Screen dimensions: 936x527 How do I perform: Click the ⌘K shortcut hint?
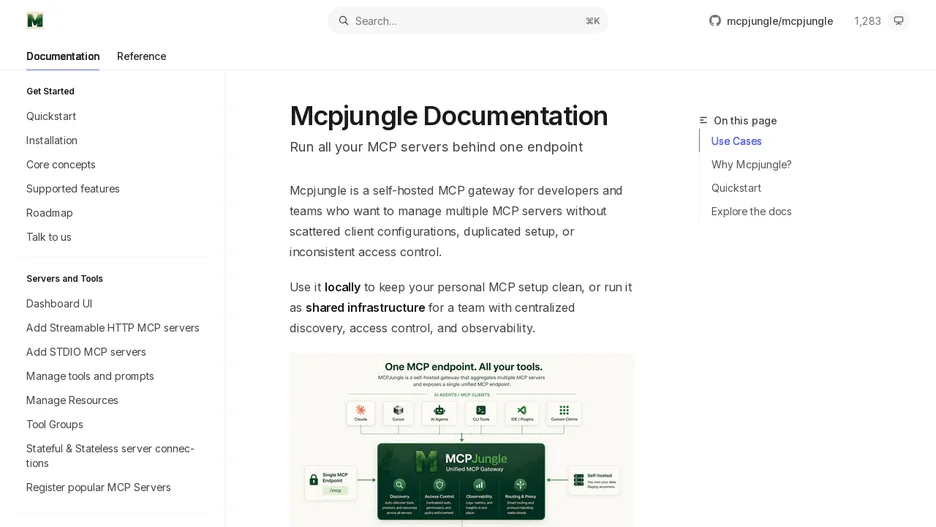592,21
